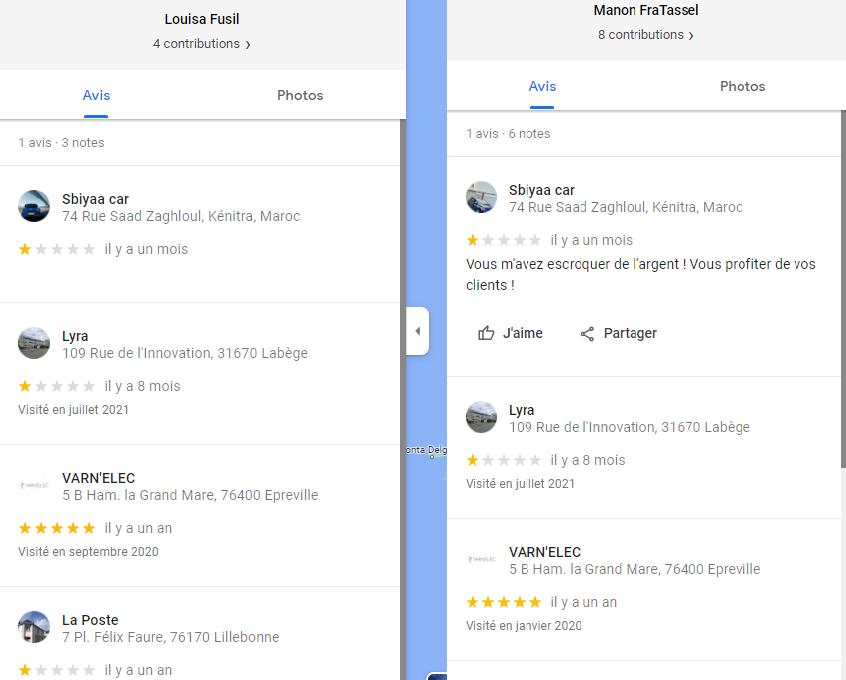Click the share arrow icon next to Partager

point(586,333)
